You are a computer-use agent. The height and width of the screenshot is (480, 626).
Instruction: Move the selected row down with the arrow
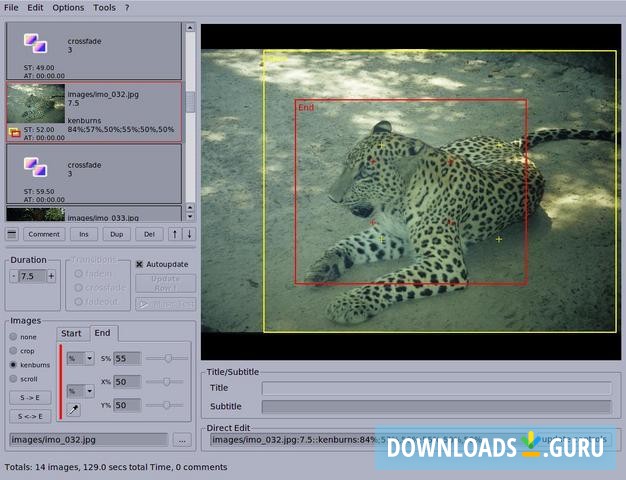[189, 234]
